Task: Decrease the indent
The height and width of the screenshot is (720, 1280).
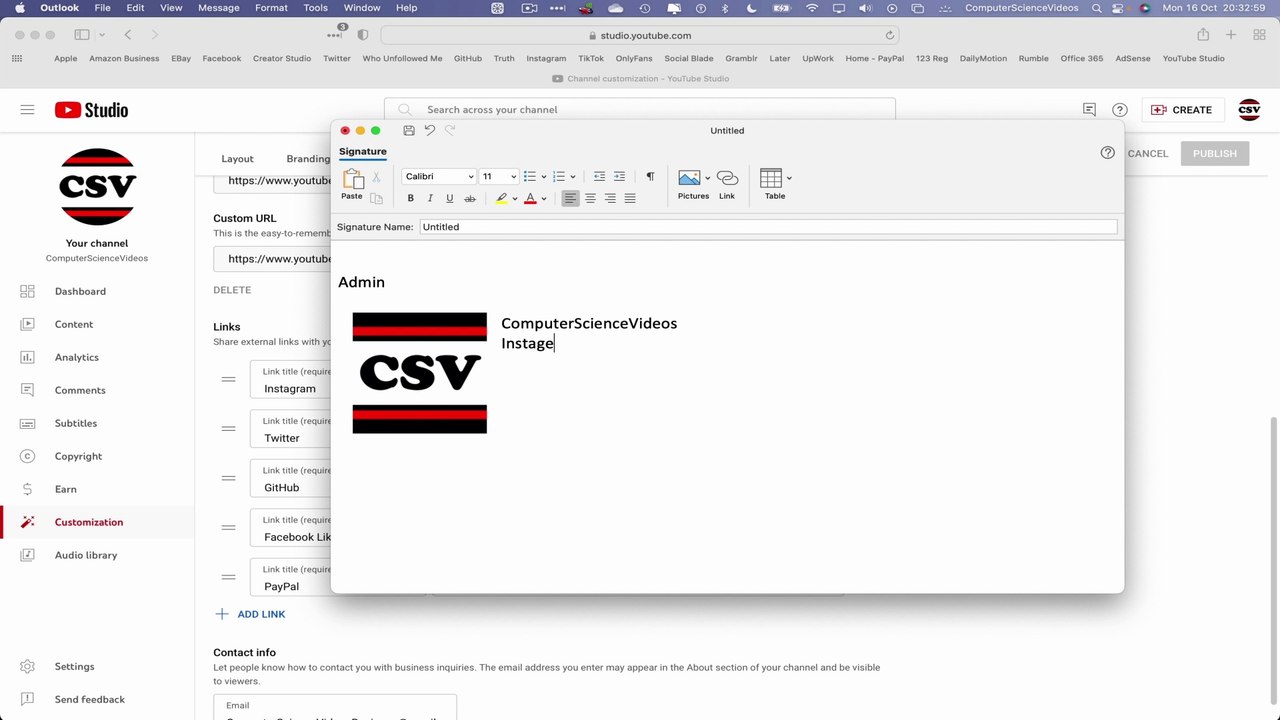Action: click(599, 176)
